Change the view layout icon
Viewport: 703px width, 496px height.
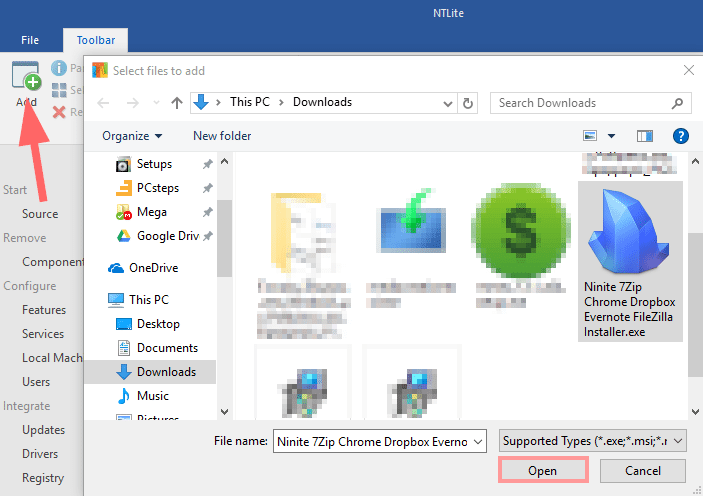pos(590,135)
